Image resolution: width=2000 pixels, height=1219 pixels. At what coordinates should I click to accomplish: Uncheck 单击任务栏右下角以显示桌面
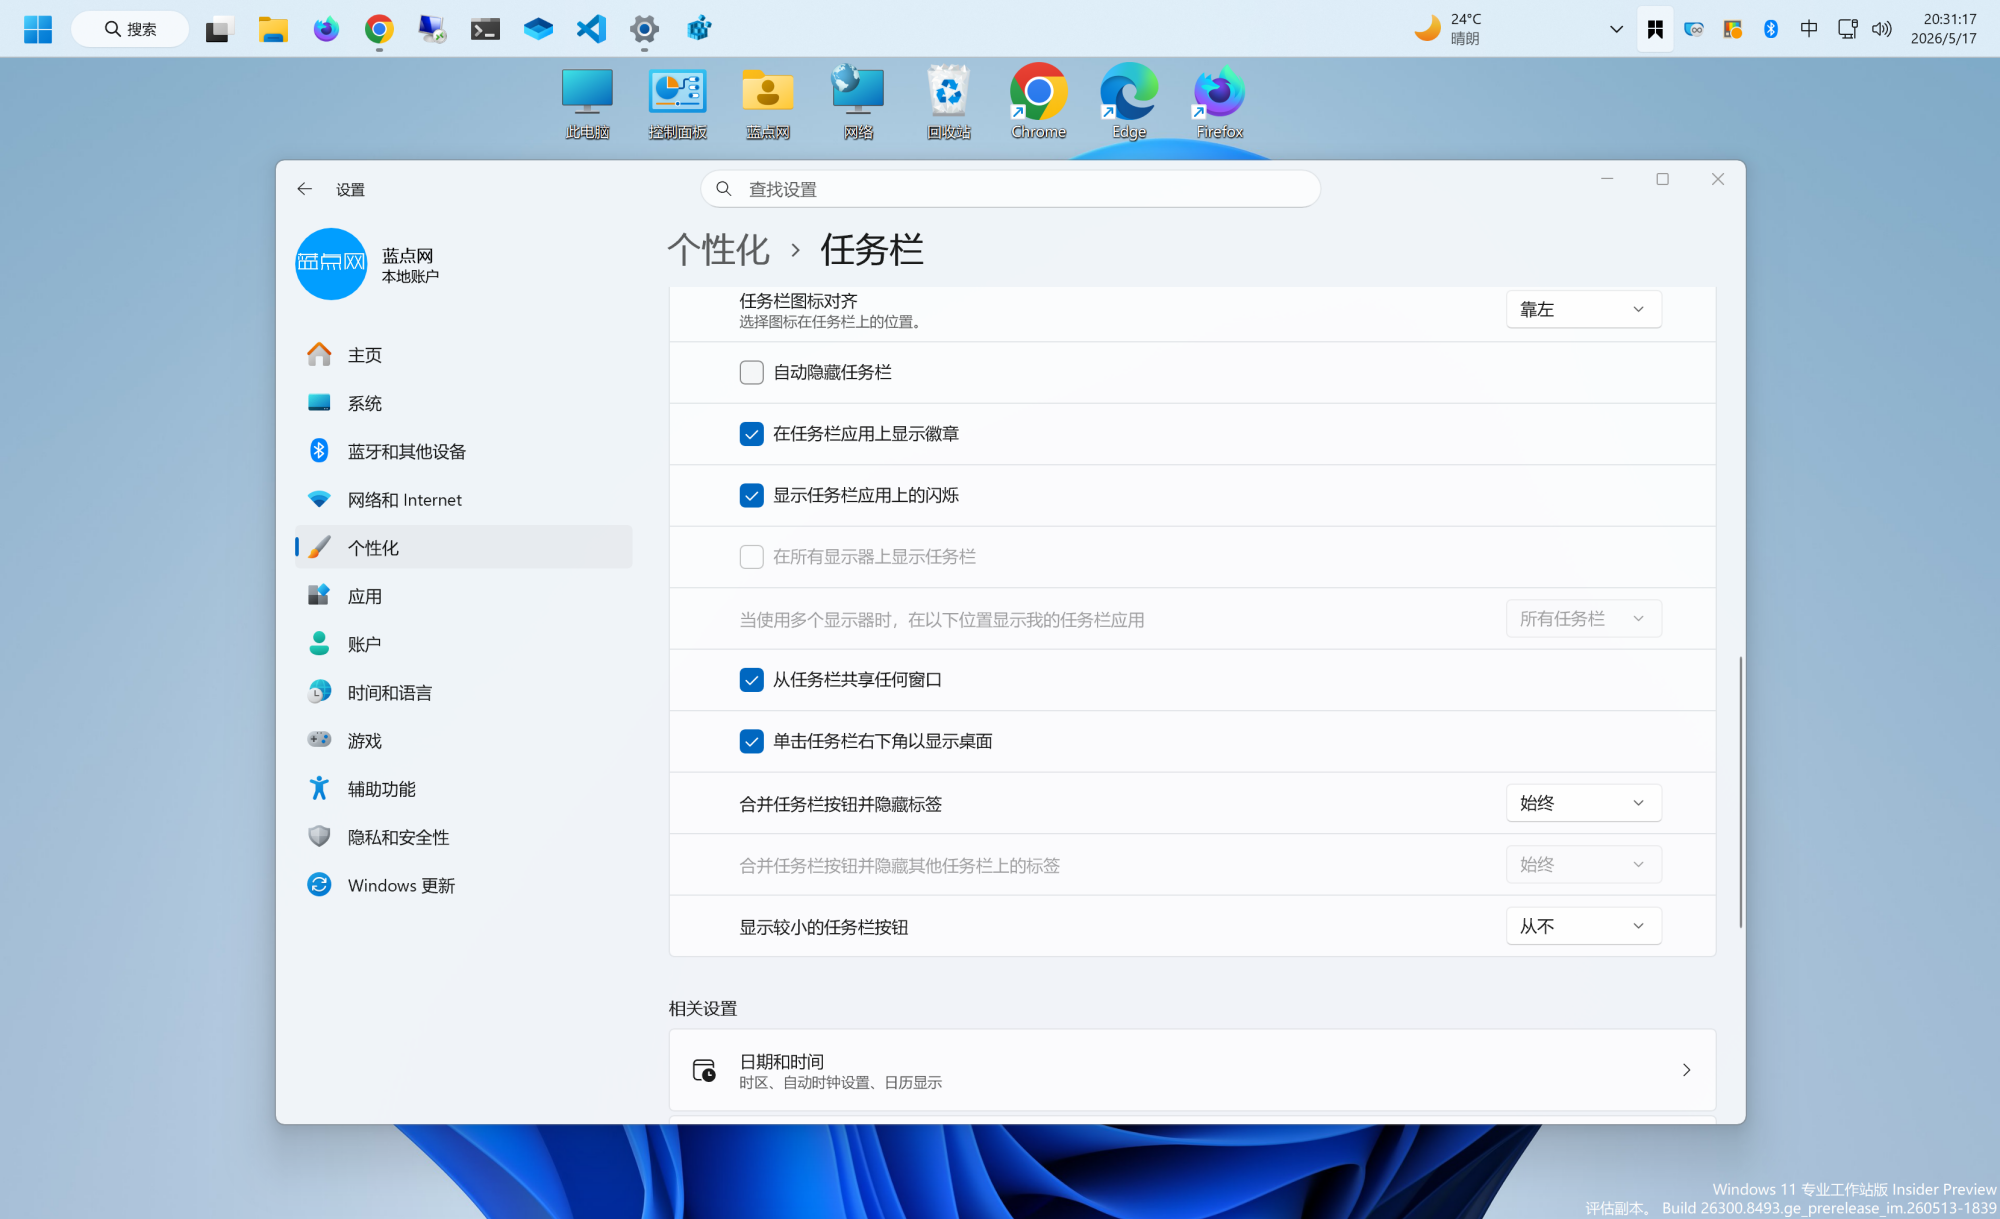coord(751,741)
